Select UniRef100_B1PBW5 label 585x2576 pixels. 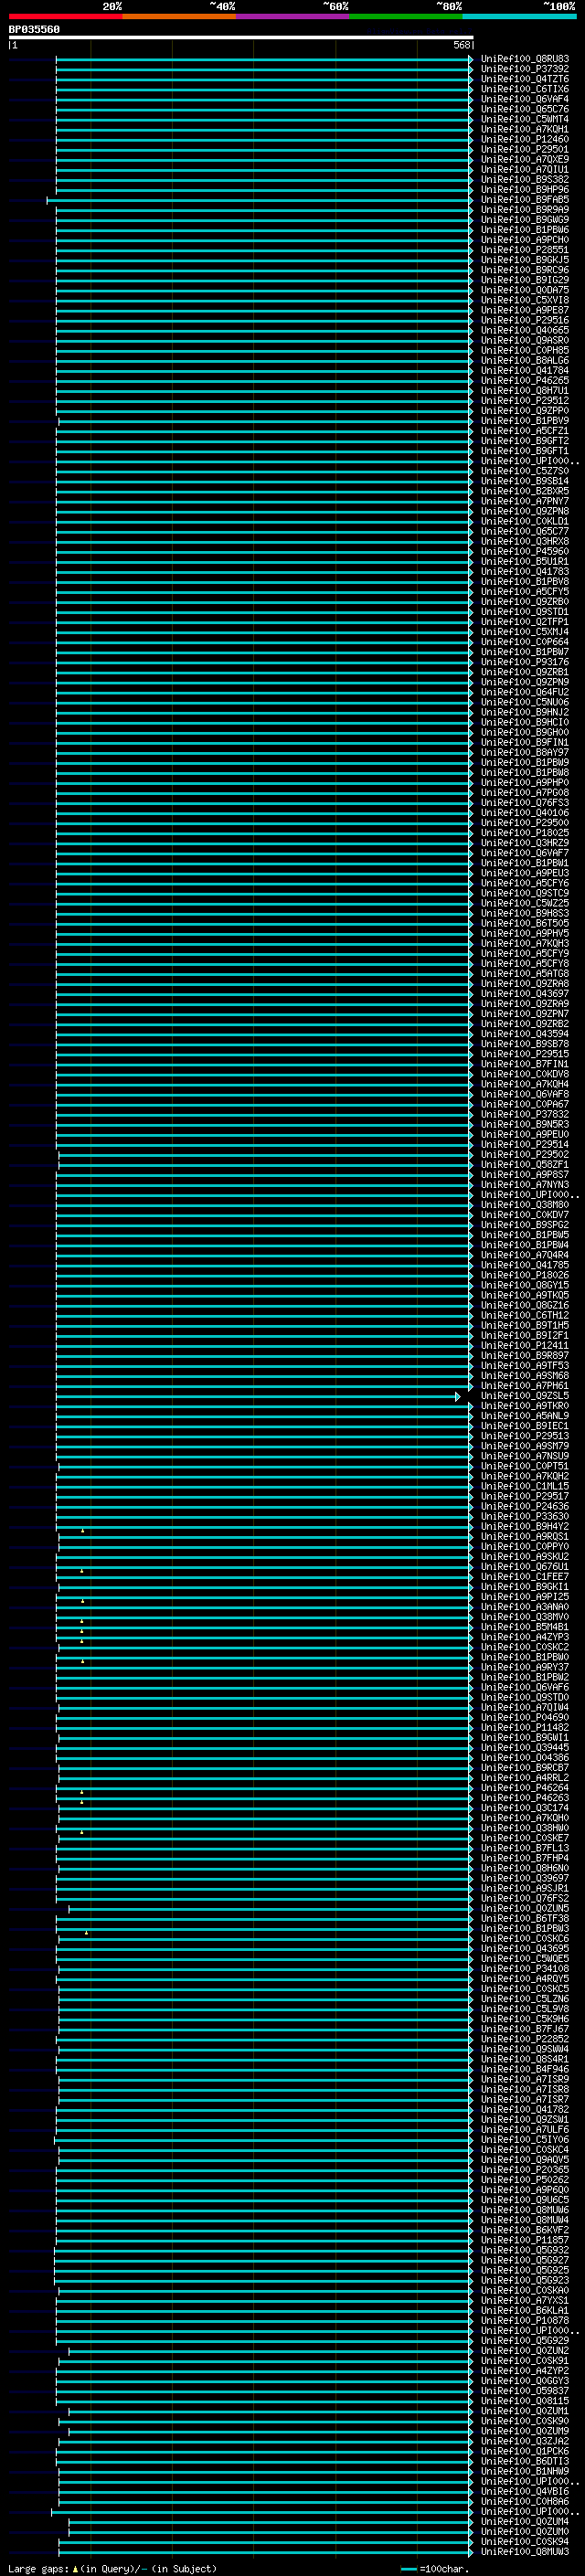524,1234
